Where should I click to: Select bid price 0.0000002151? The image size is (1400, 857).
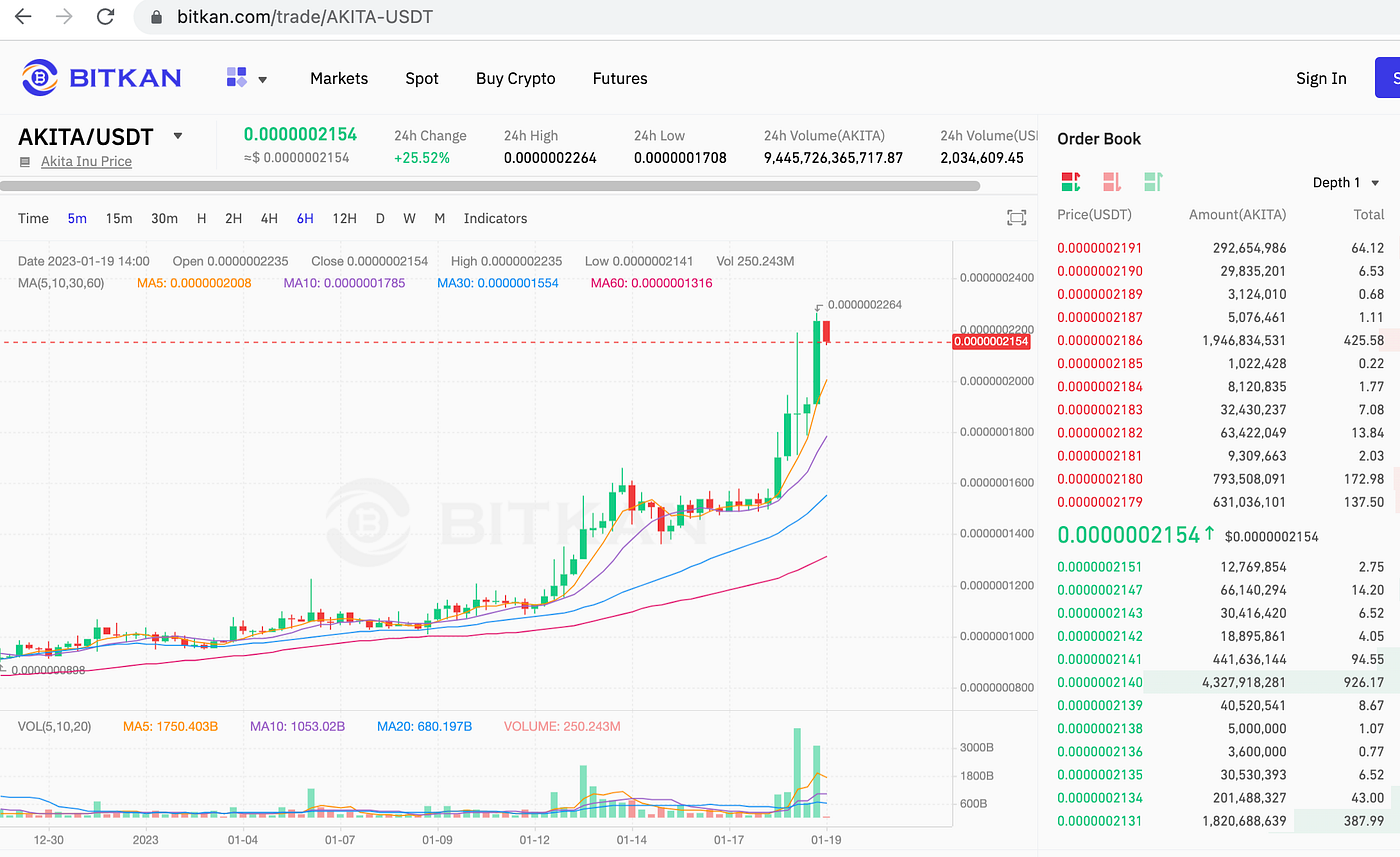1099,567
